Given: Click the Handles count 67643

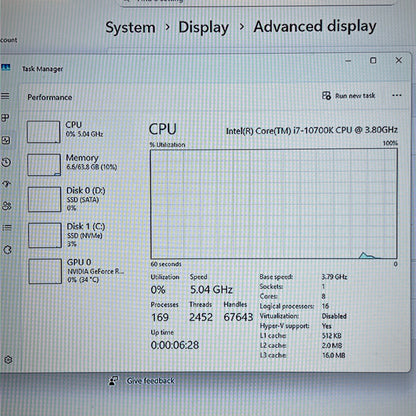Looking at the screenshot, I should pos(238,317).
